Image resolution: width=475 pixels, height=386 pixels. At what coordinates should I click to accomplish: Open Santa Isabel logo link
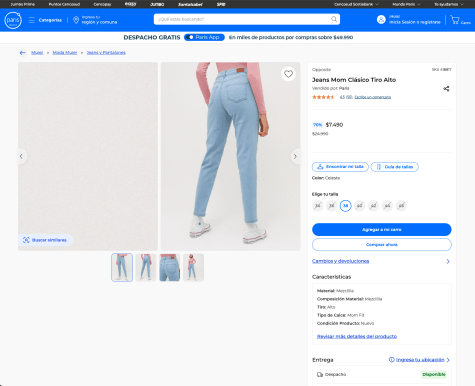190,4
